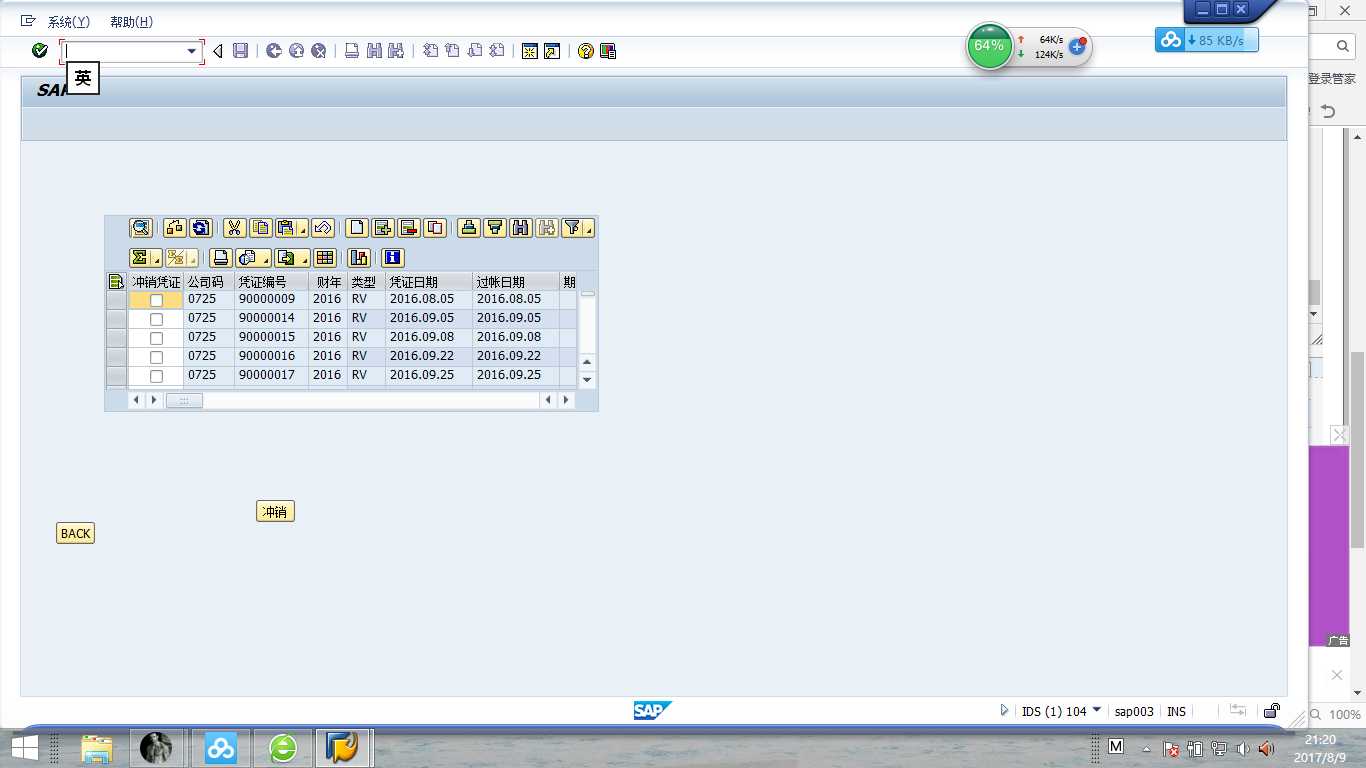1366x768 pixels.
Task: Click the Duplicate row icon
Action: click(x=435, y=228)
